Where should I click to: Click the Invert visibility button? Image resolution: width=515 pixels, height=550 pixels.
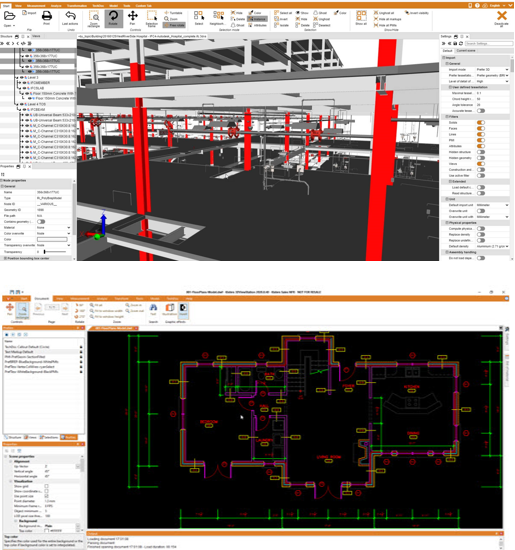pyautogui.click(x=417, y=13)
